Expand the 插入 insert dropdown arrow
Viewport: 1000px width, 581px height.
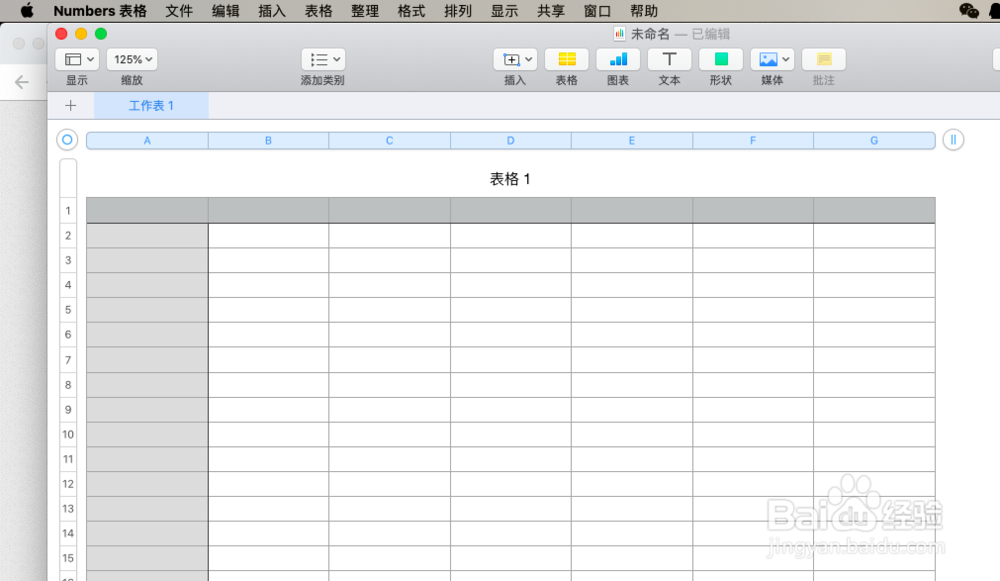[527, 58]
